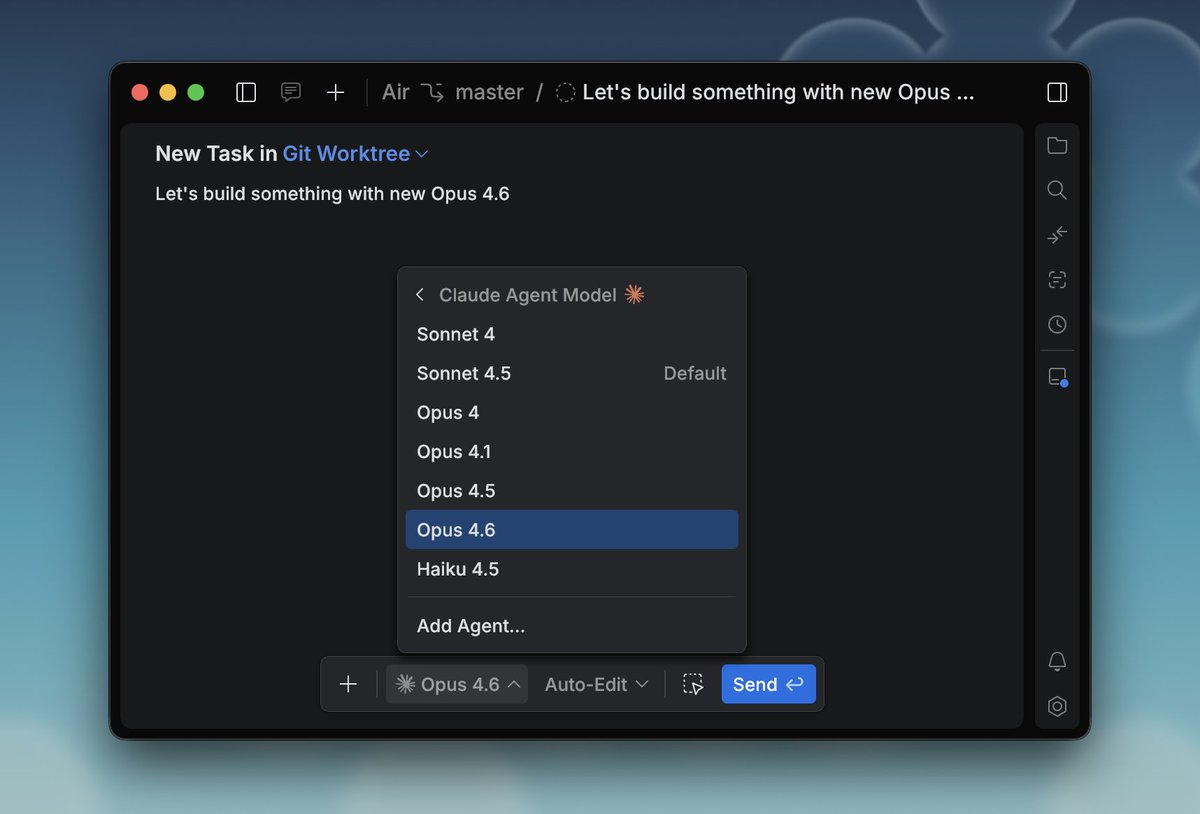This screenshot has width=1200, height=814.
Task: Open the project files panel in right sidebar
Action: (x=1057, y=145)
